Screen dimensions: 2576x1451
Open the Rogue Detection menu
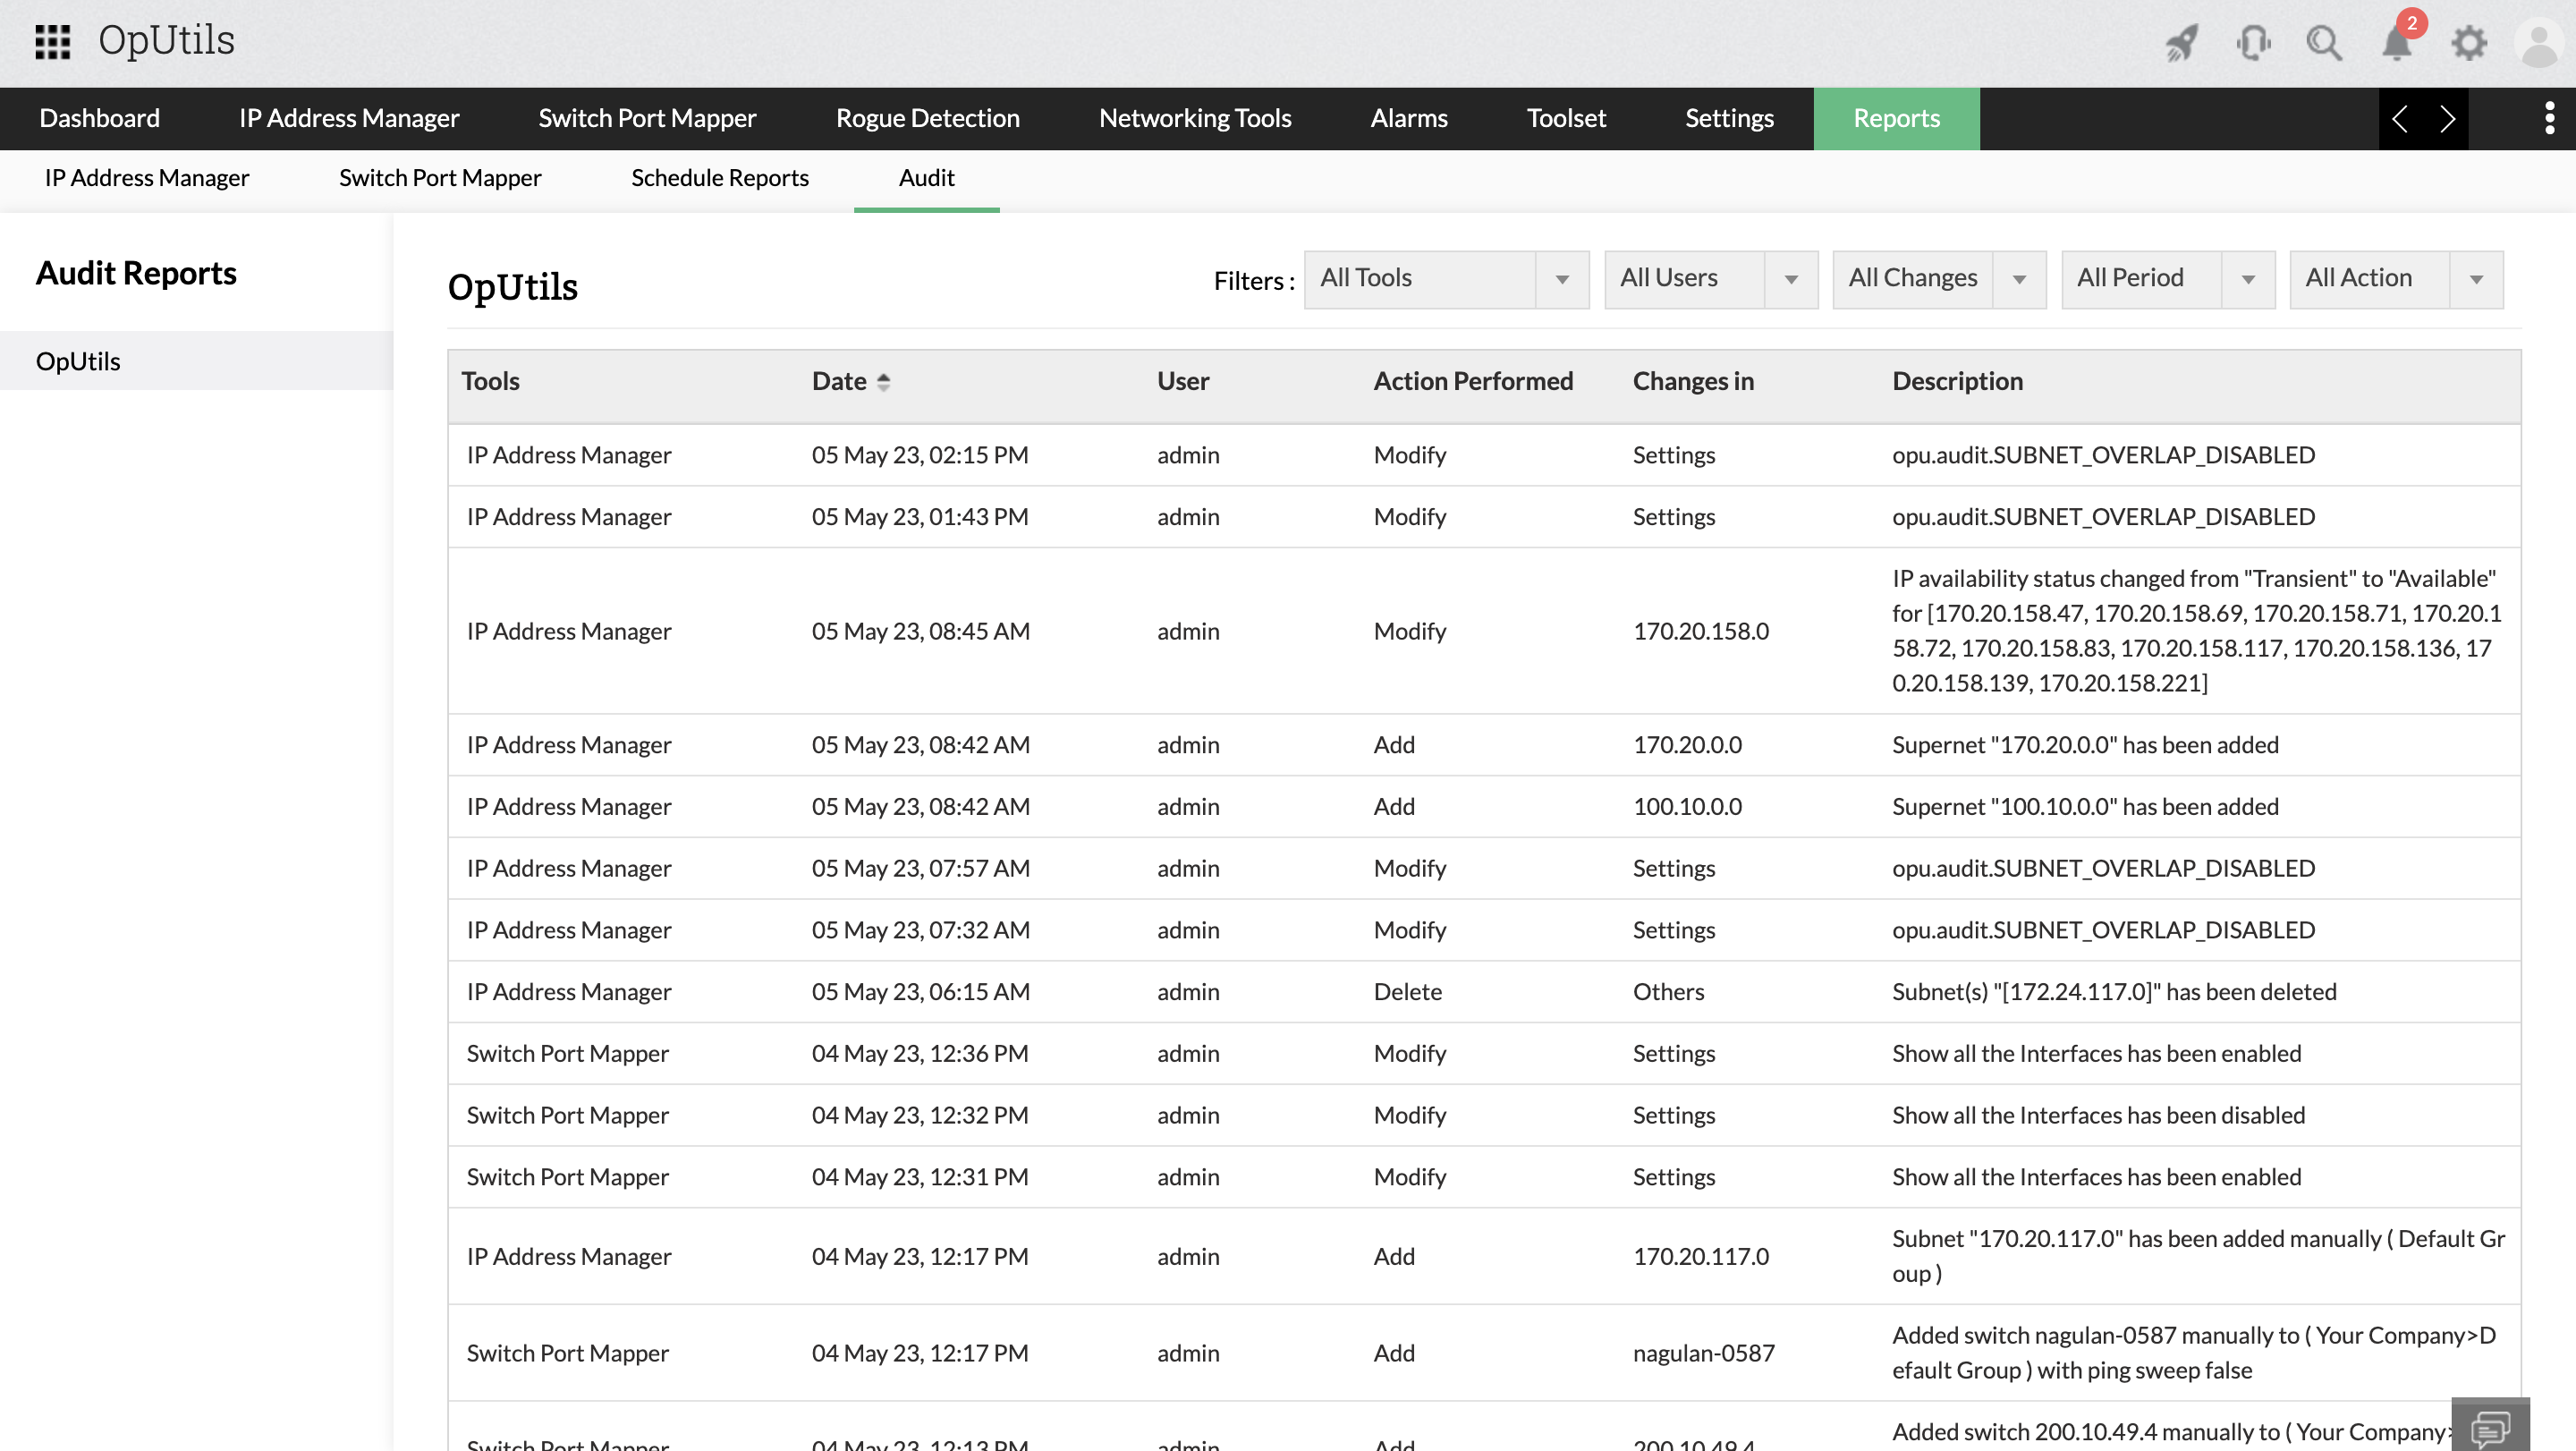(927, 118)
